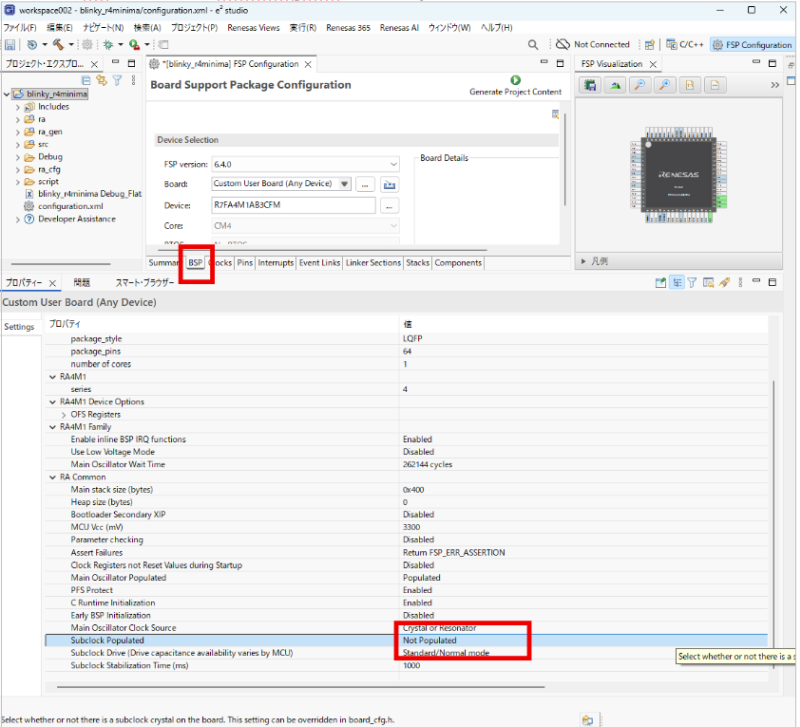Screen dimensions: 800x727
Task: Click the save-chip icon in FSP Visualization
Action: pos(590,85)
